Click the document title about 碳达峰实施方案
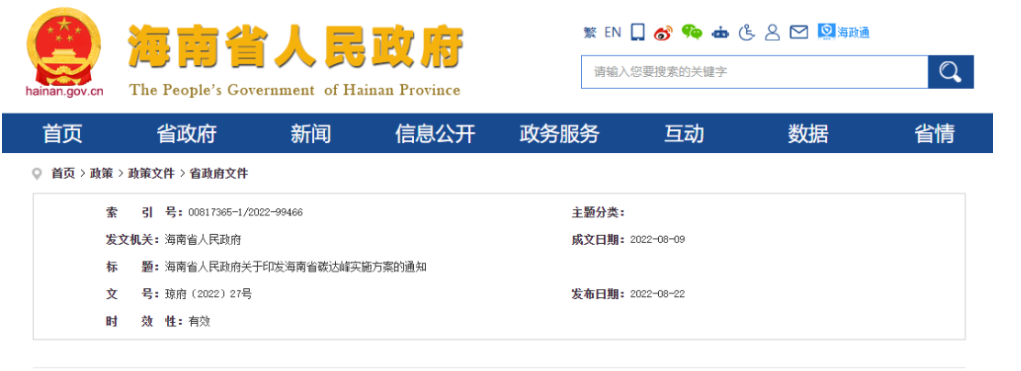The width and height of the screenshot is (1021, 371). (x=296, y=267)
